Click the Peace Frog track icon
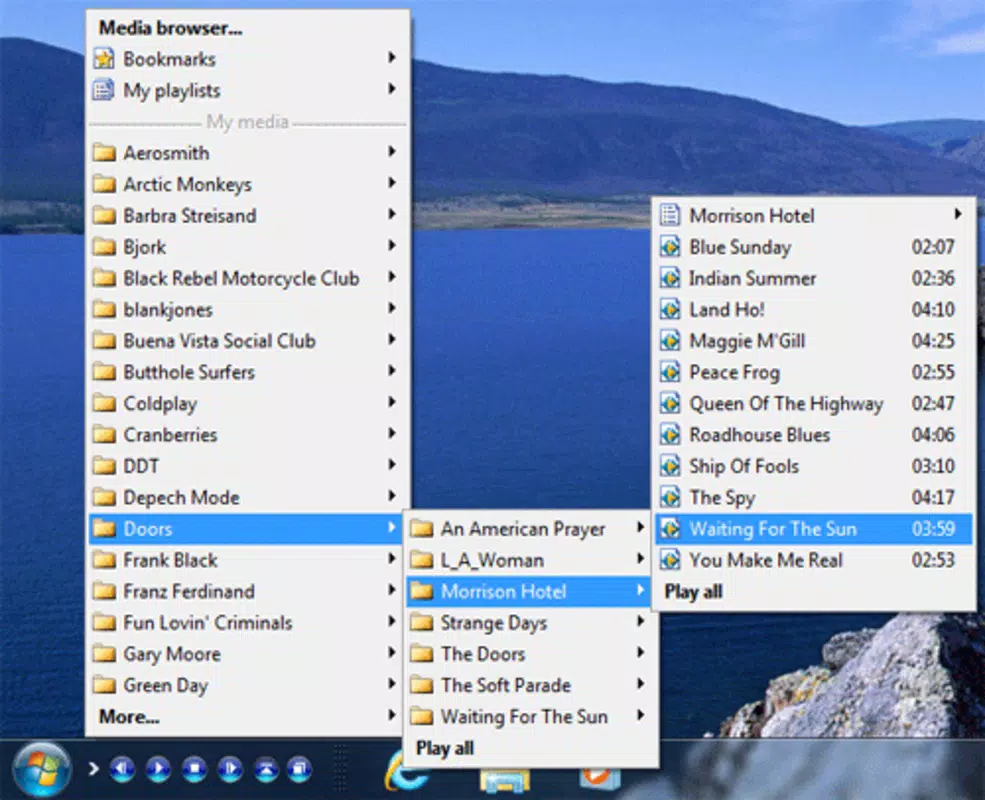985x800 pixels. 670,372
